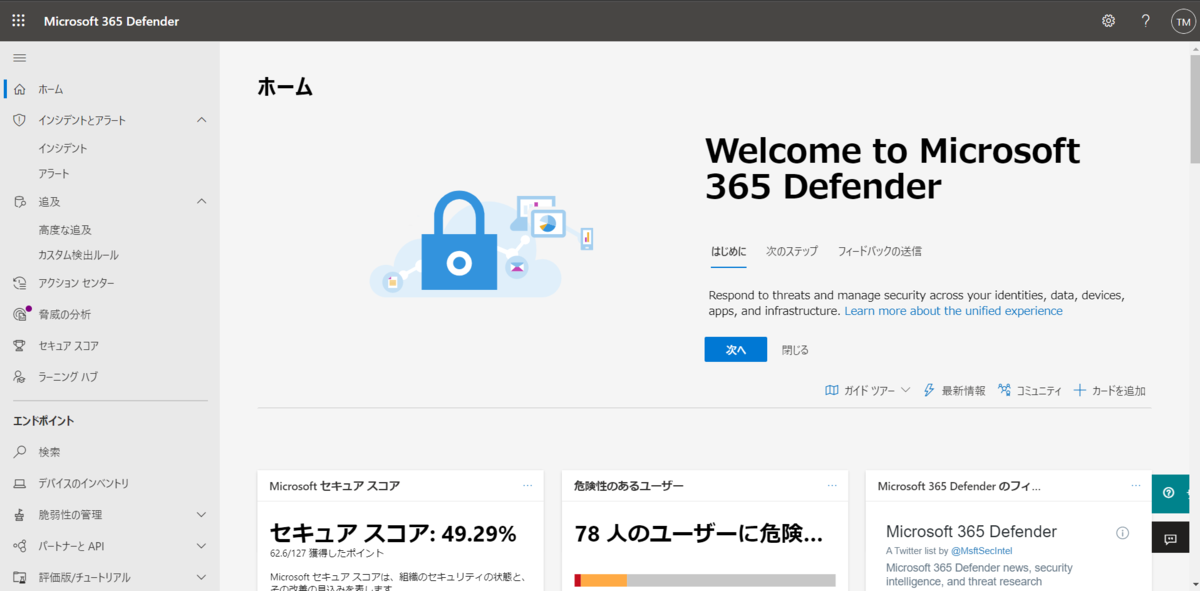This screenshot has width=1200, height=591.
Task: Click the ガイド ツアー map icon
Action: (832, 390)
